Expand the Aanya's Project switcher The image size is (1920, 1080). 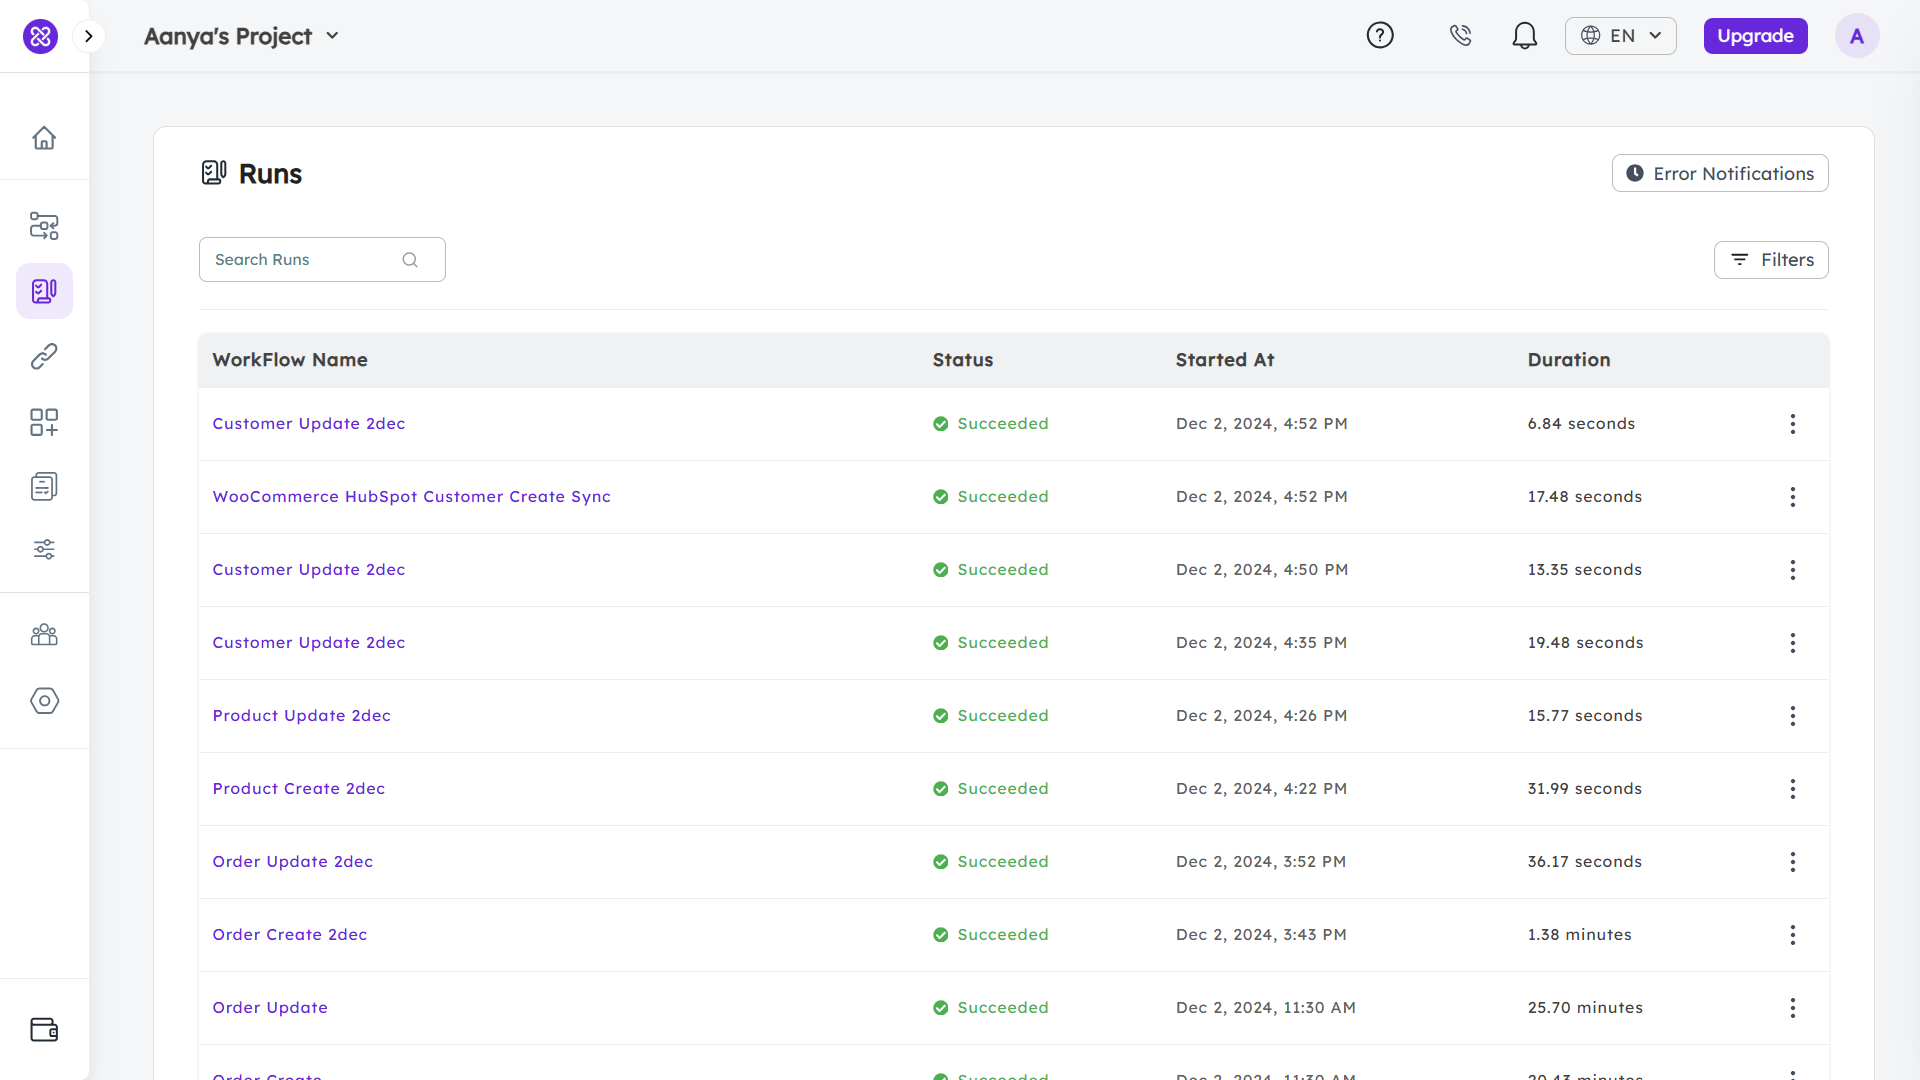(332, 35)
